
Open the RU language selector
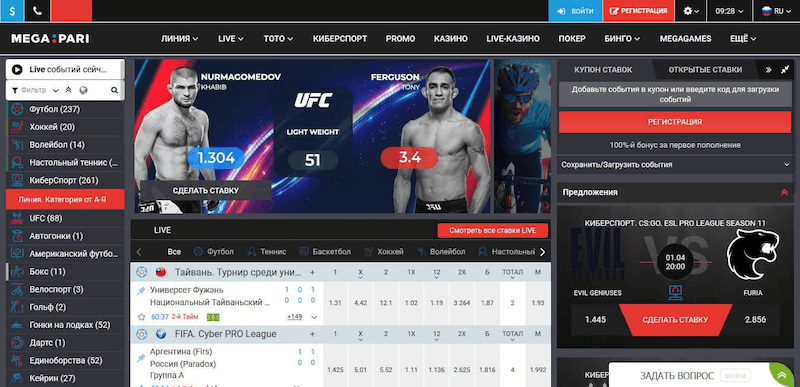pos(776,11)
